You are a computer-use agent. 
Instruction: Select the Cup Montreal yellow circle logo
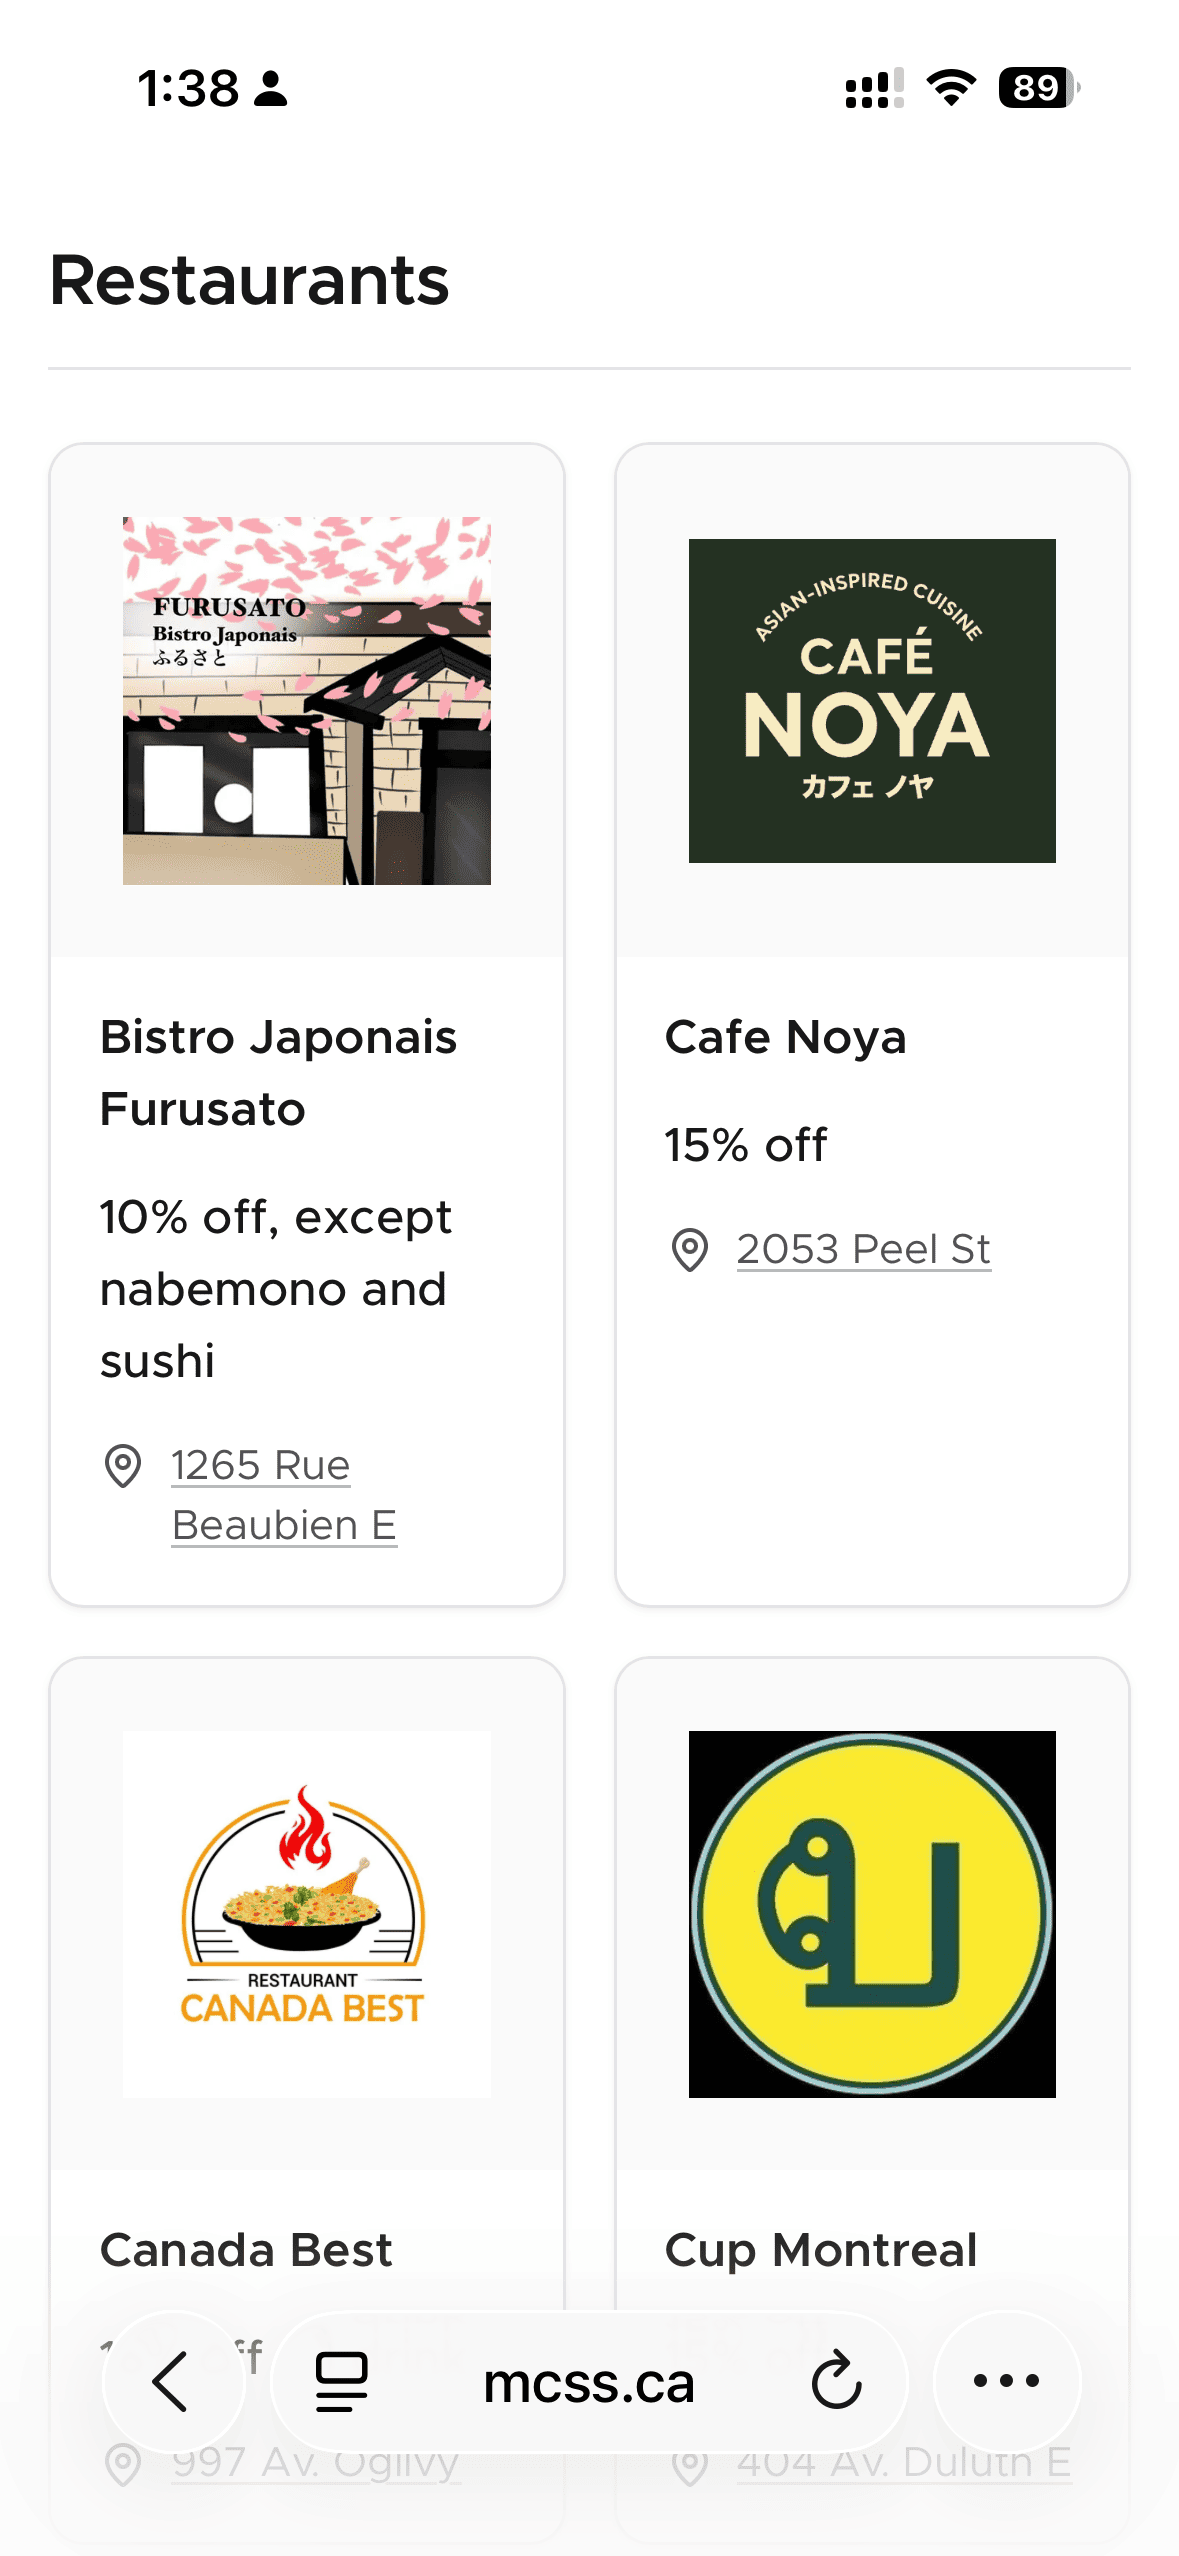[872, 1914]
